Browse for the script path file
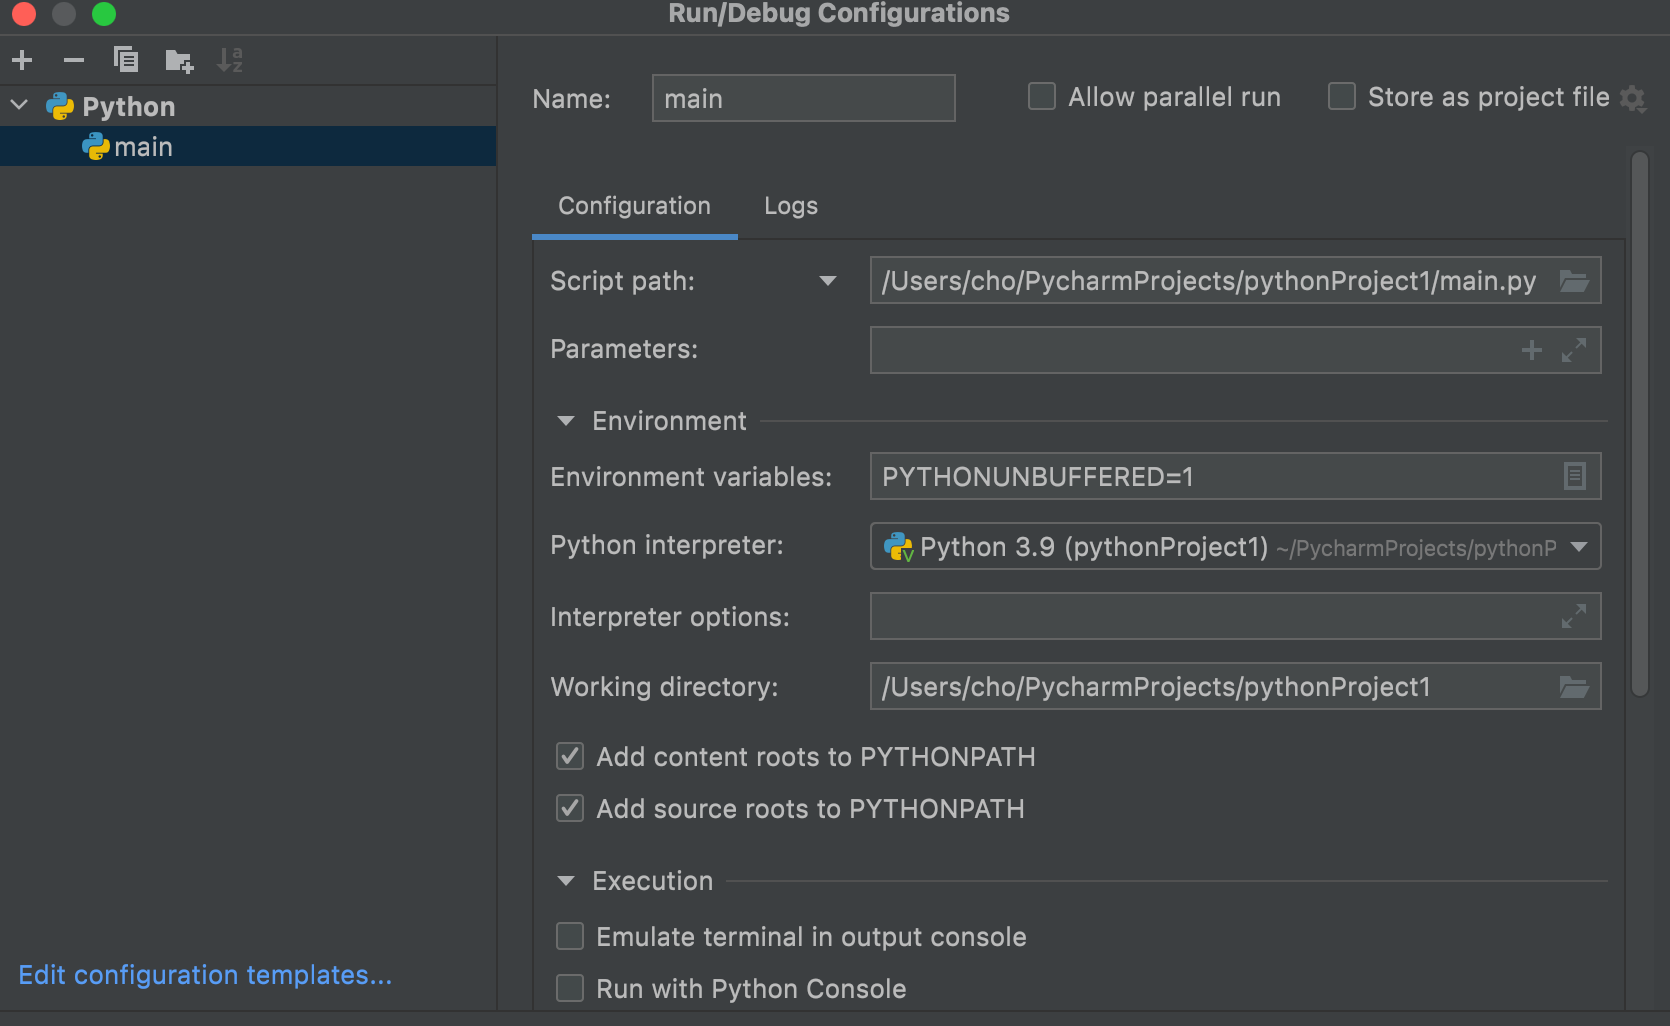This screenshot has width=1670, height=1026. [1574, 281]
